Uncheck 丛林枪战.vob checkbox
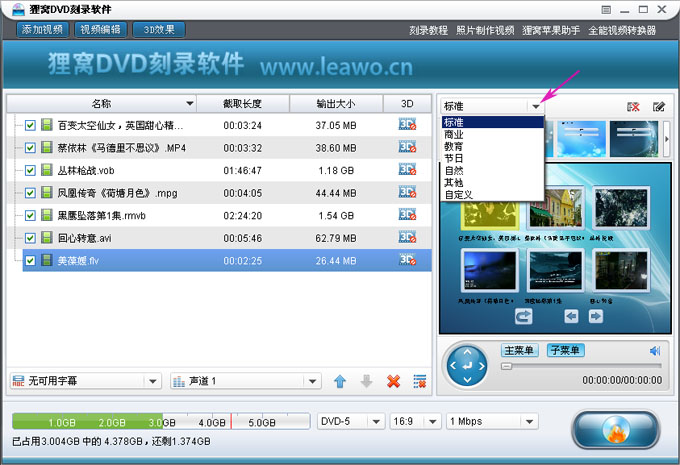 click(x=30, y=170)
